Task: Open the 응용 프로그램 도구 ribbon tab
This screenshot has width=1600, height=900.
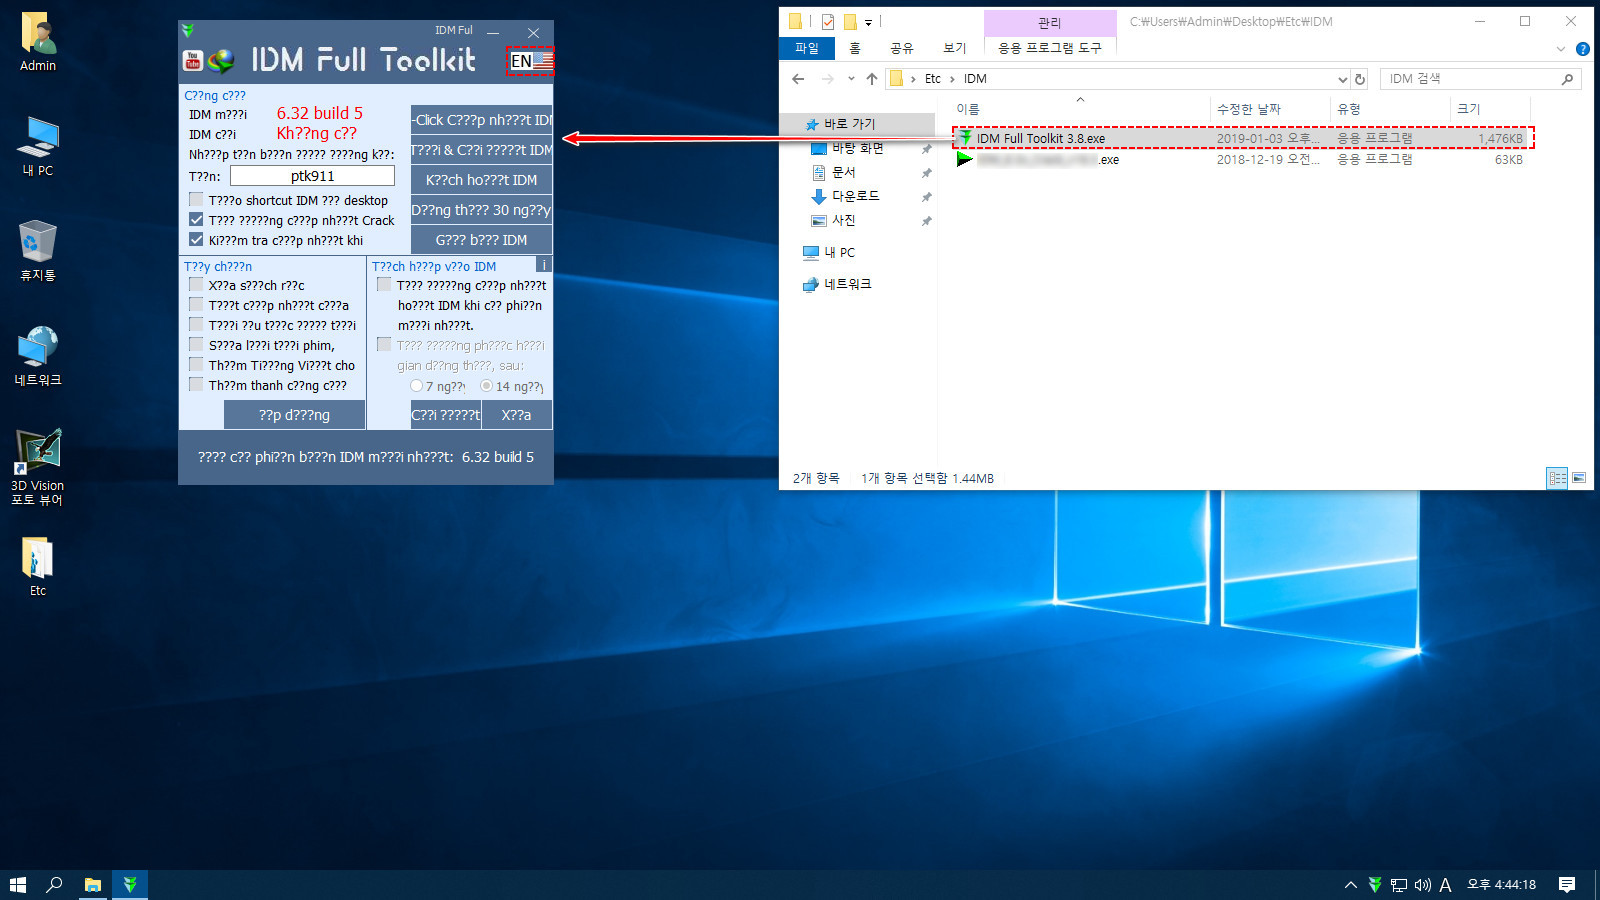Action: tap(1050, 48)
